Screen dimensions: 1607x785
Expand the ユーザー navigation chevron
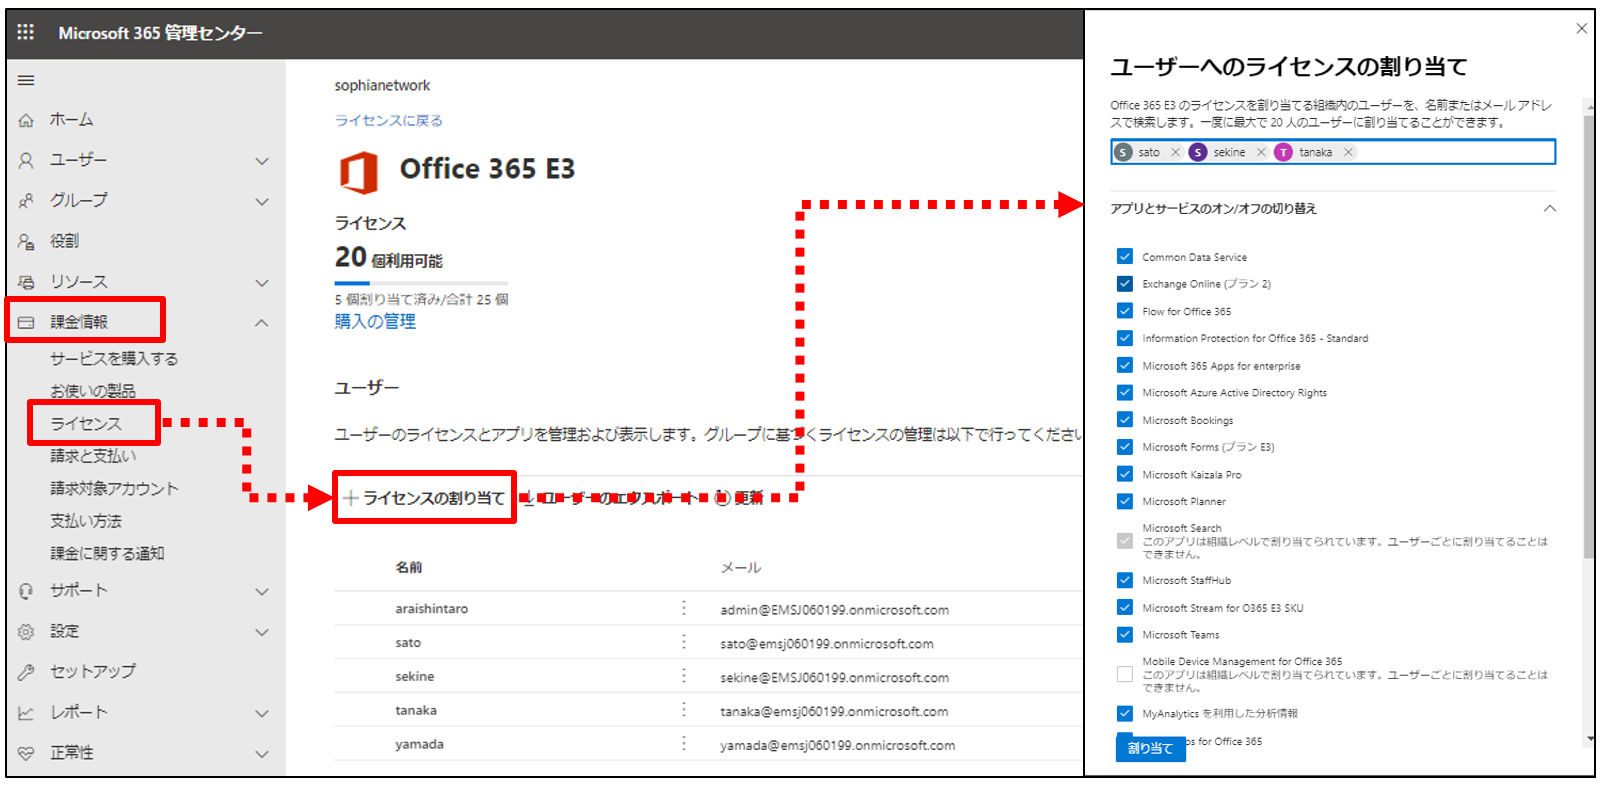pos(262,161)
